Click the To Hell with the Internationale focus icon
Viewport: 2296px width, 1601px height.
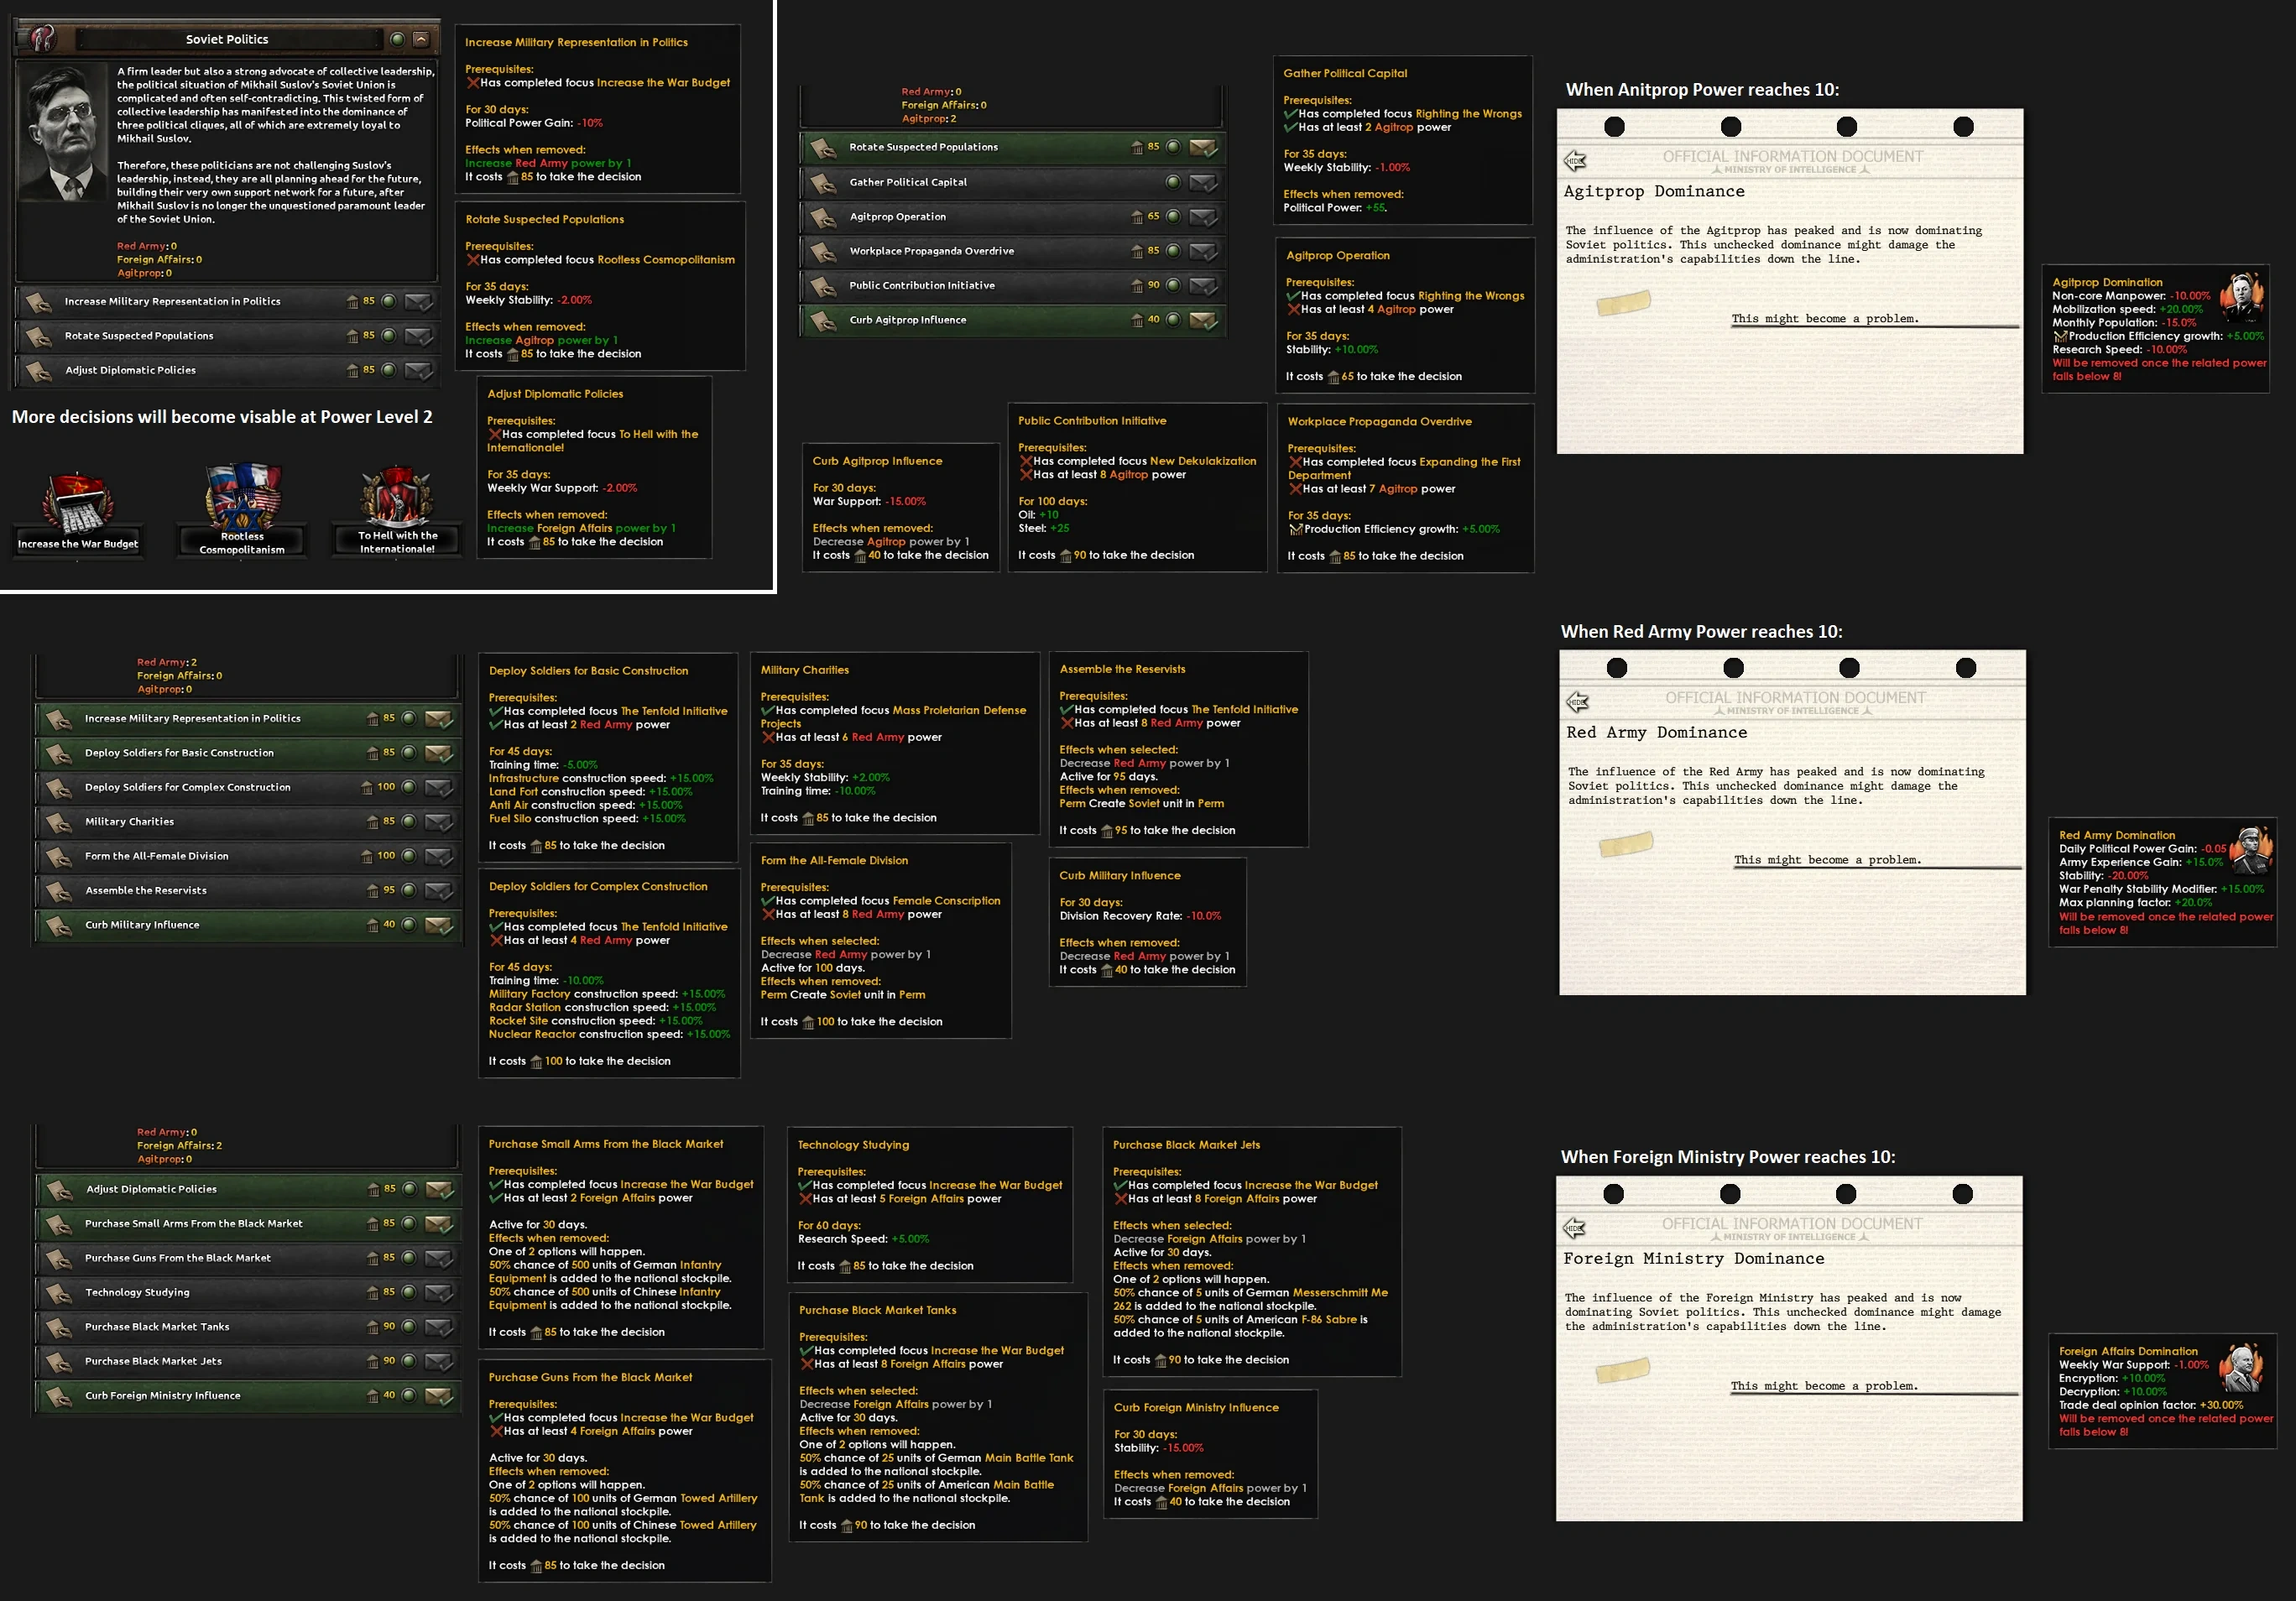pyautogui.click(x=398, y=498)
